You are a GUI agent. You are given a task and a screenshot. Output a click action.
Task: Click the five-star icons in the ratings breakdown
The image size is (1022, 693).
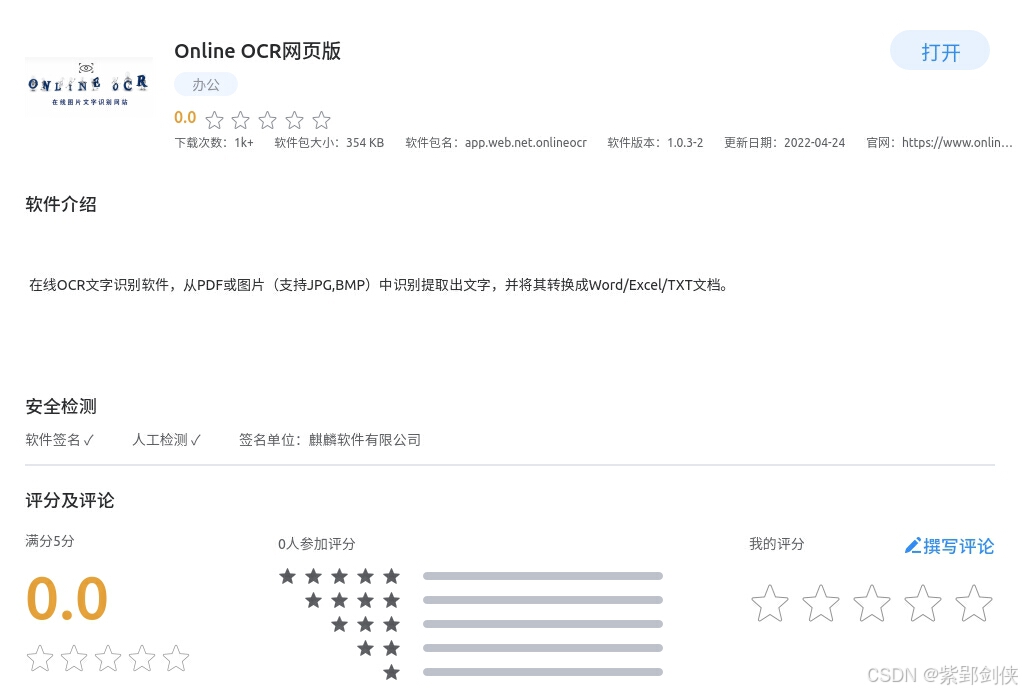coord(339,576)
